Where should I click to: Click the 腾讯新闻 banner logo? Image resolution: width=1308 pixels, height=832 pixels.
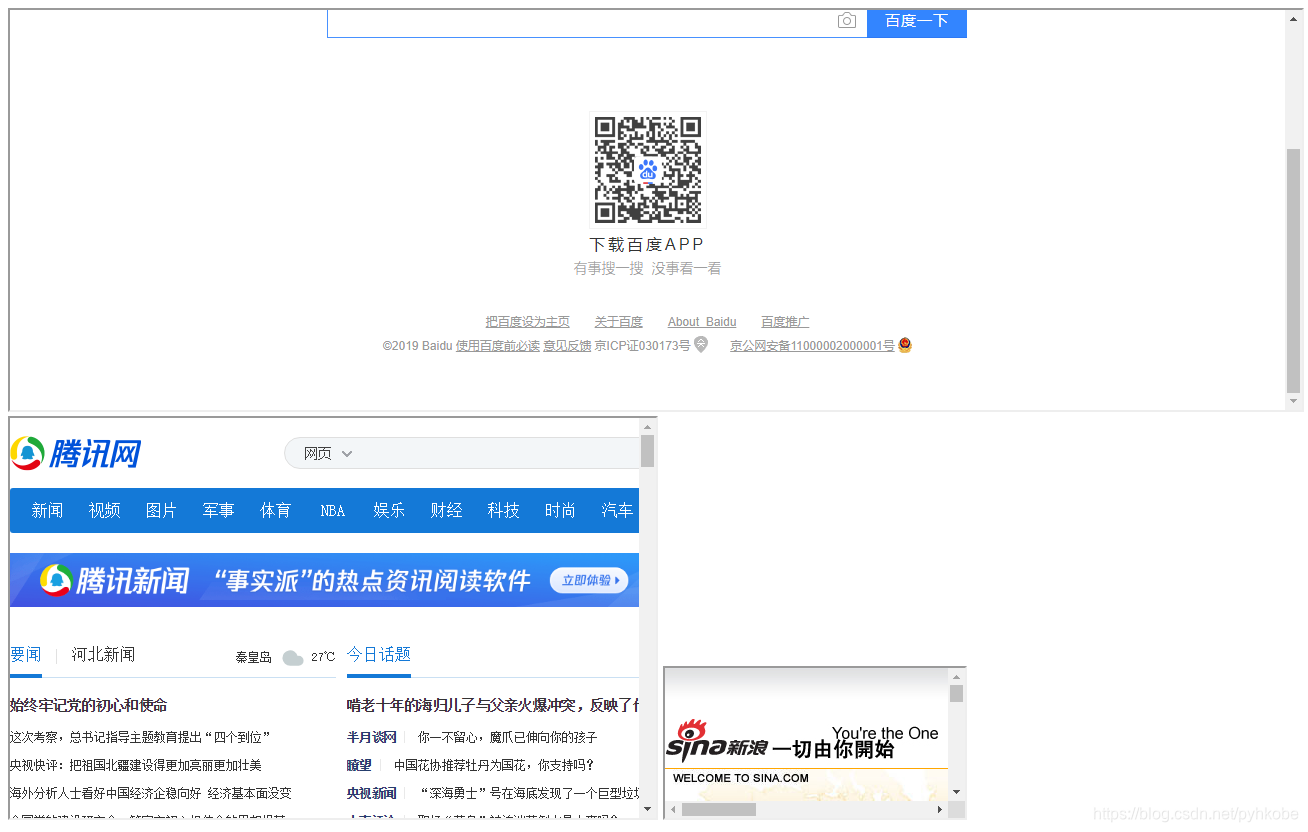coord(115,580)
